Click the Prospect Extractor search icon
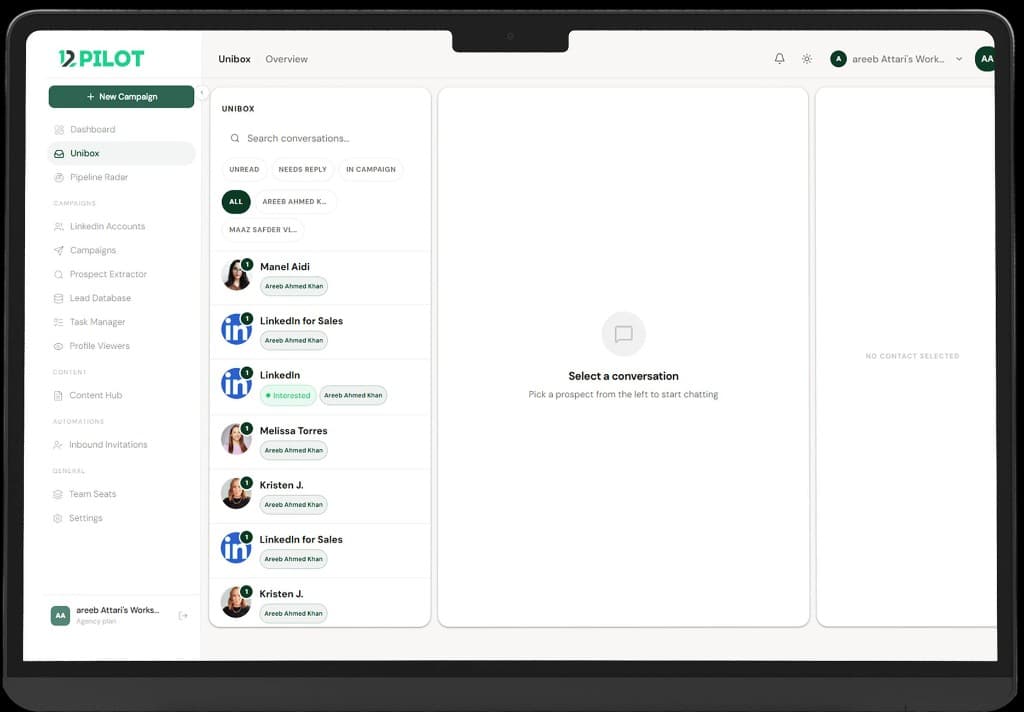1024x712 pixels. tap(59, 274)
